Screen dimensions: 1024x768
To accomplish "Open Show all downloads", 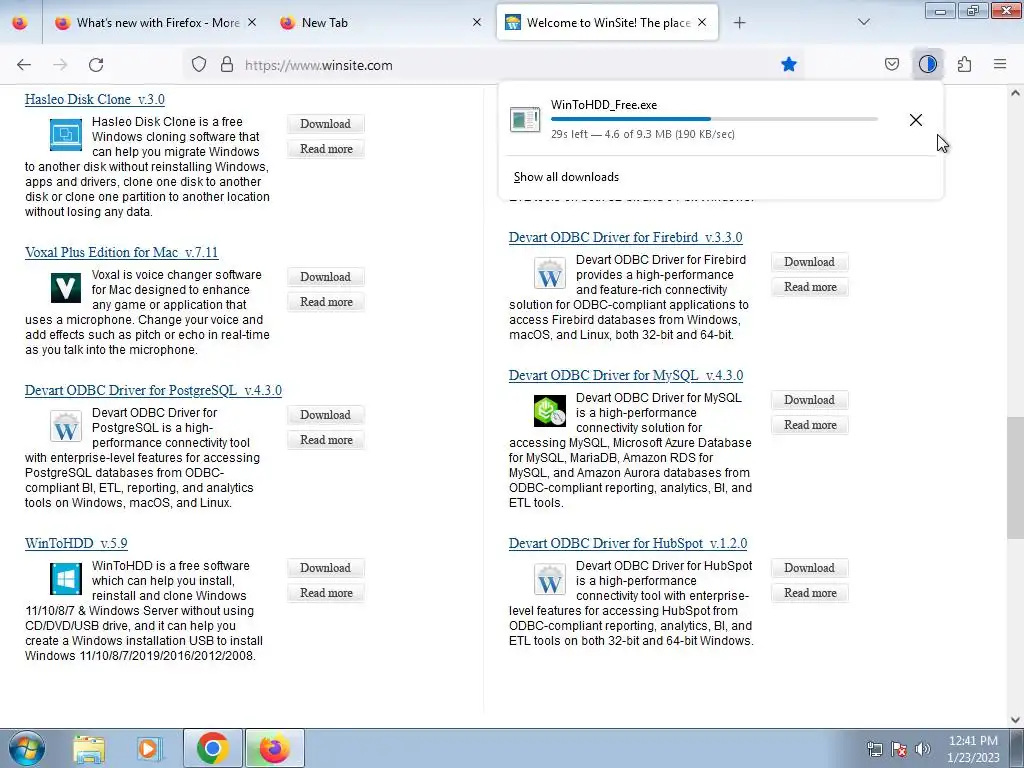I will tap(566, 177).
